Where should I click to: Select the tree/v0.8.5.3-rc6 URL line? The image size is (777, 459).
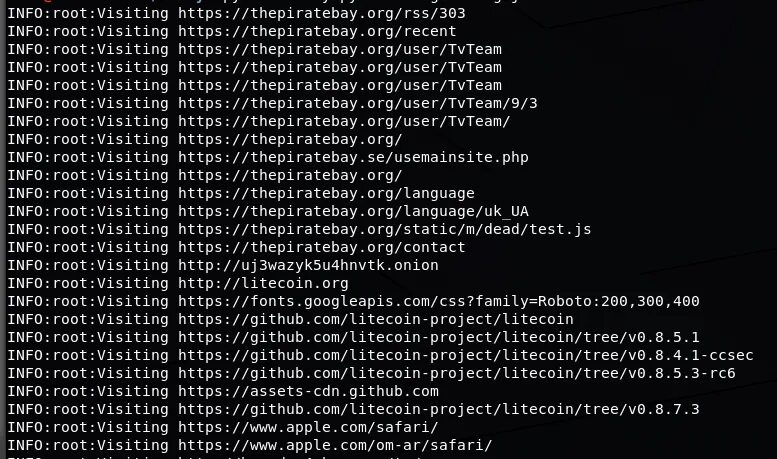pos(371,373)
